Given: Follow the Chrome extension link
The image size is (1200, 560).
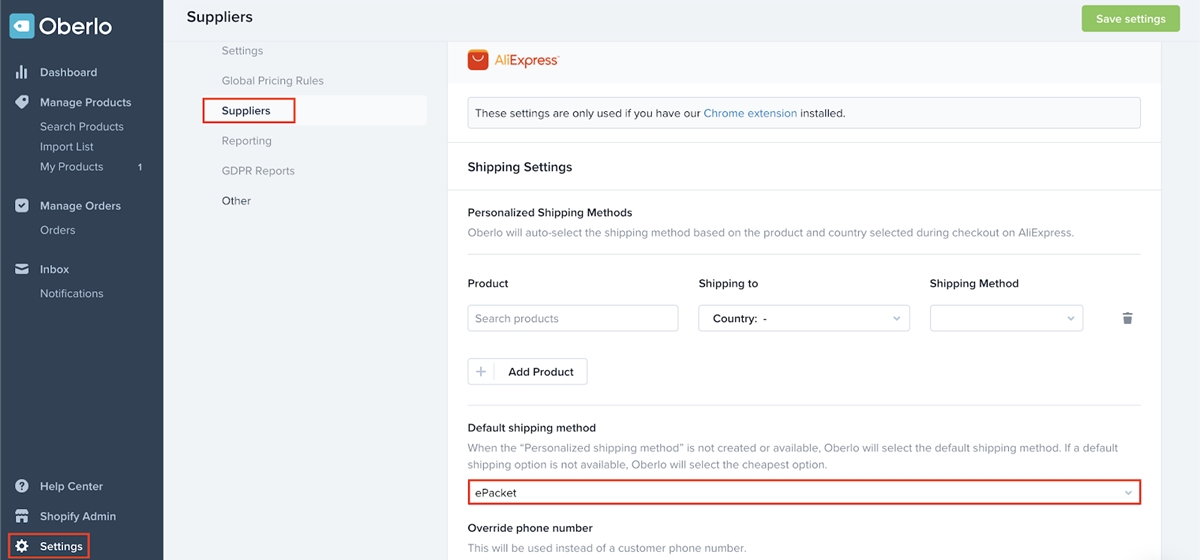Looking at the screenshot, I should (x=750, y=113).
